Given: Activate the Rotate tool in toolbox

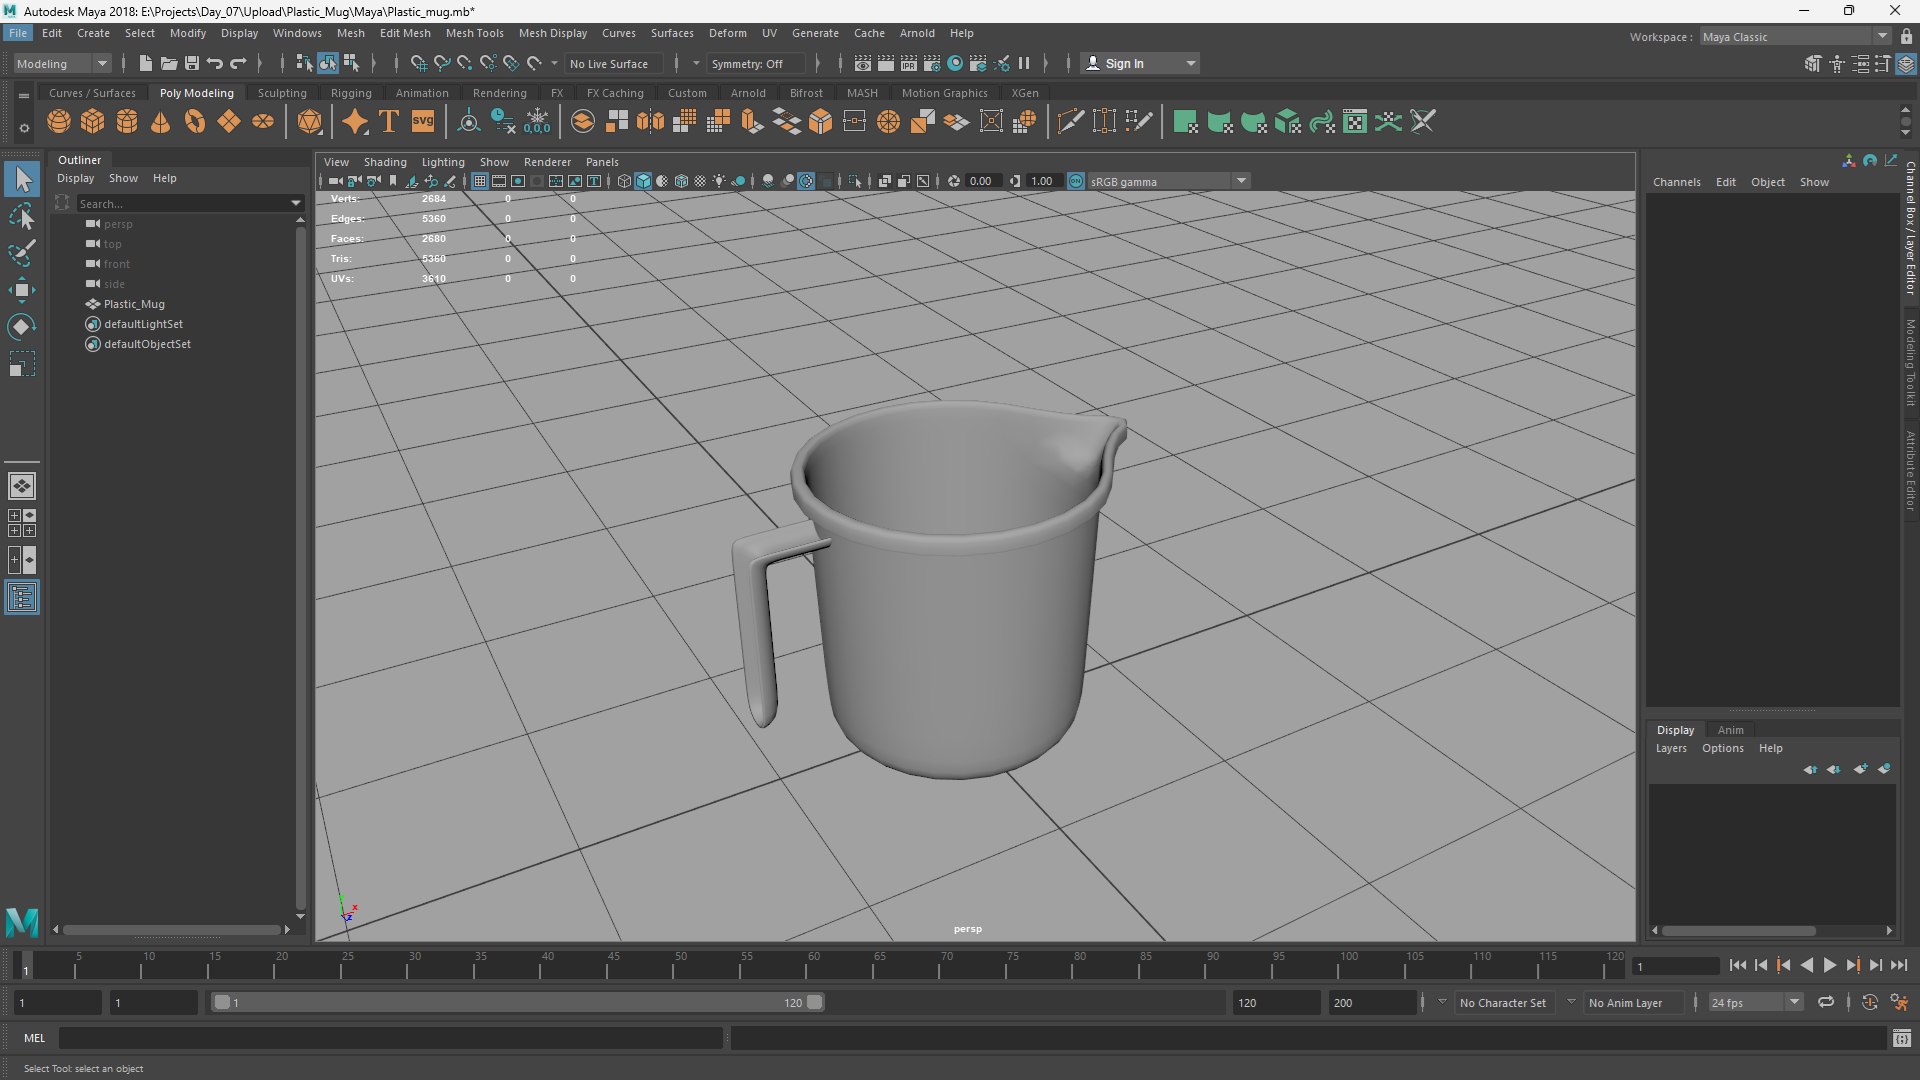Looking at the screenshot, I should click(x=22, y=327).
